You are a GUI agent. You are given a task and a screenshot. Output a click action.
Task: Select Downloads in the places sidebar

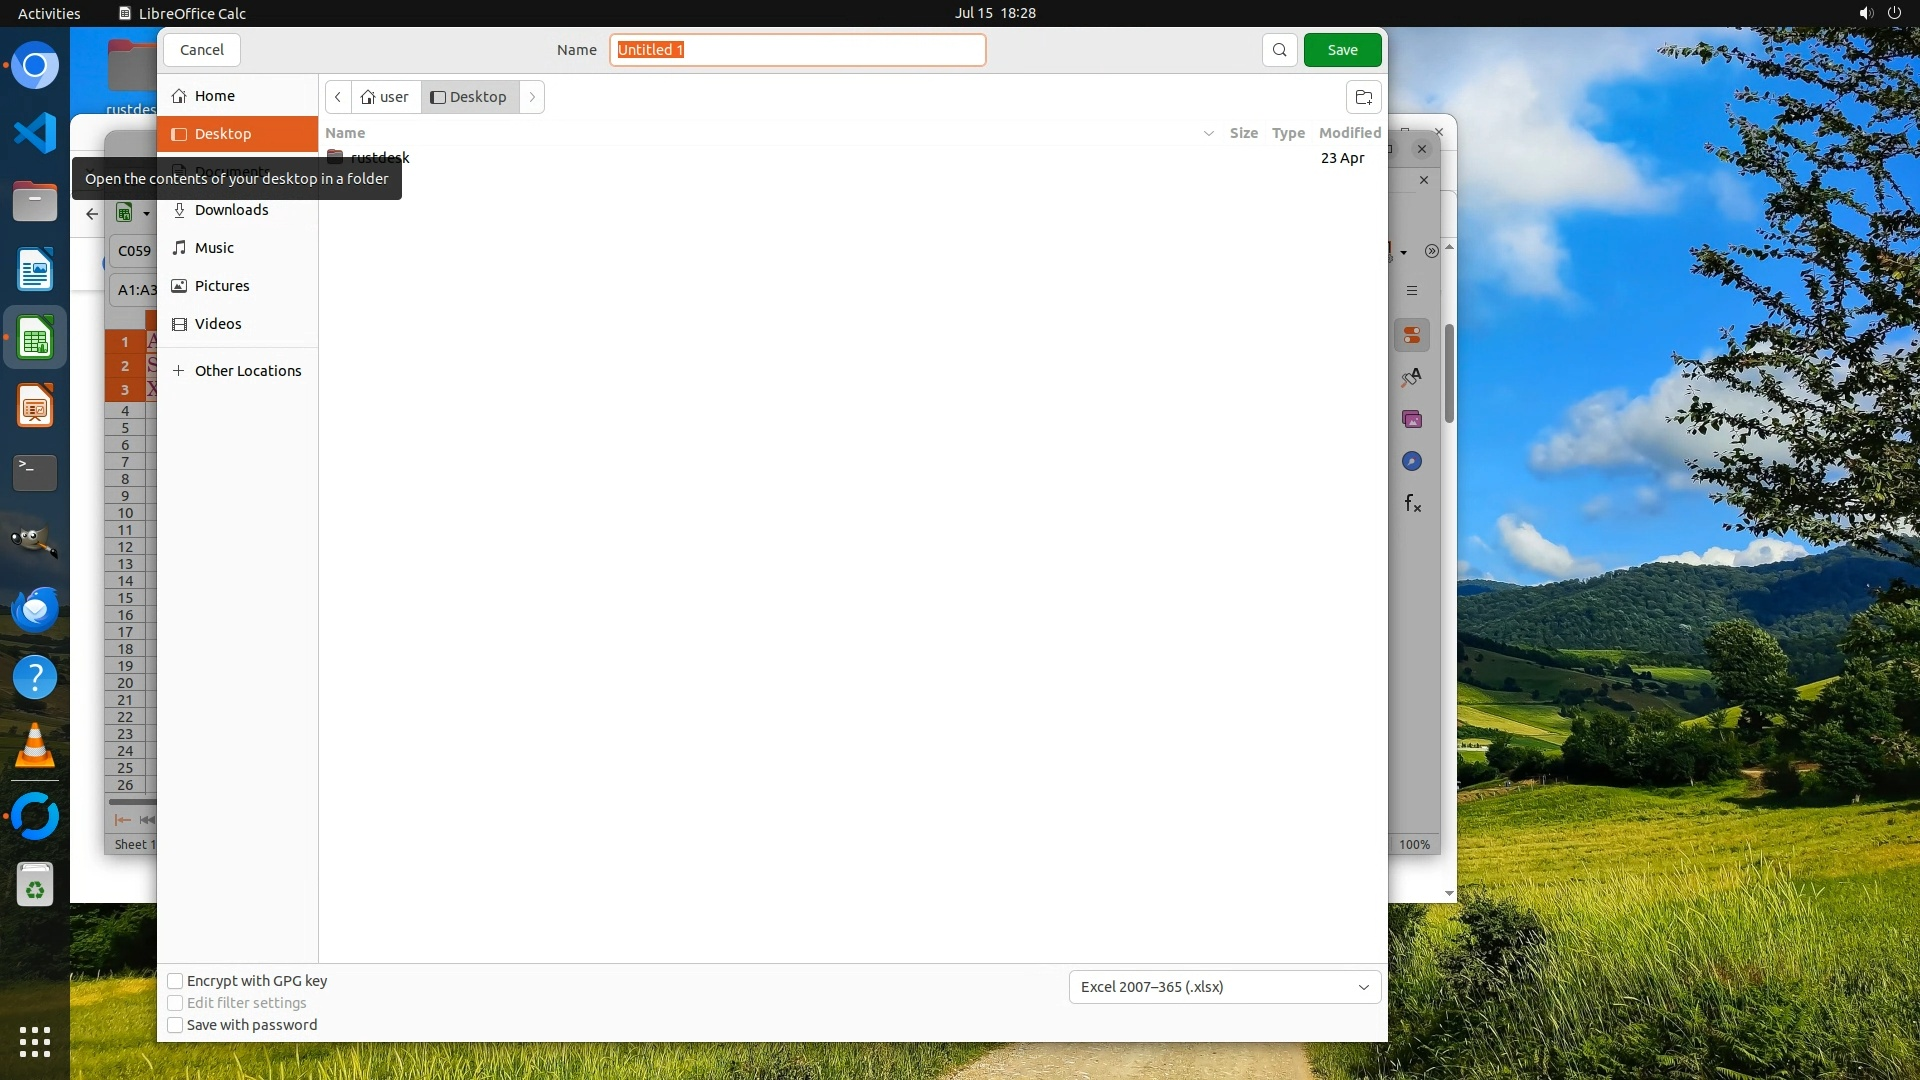tap(231, 210)
